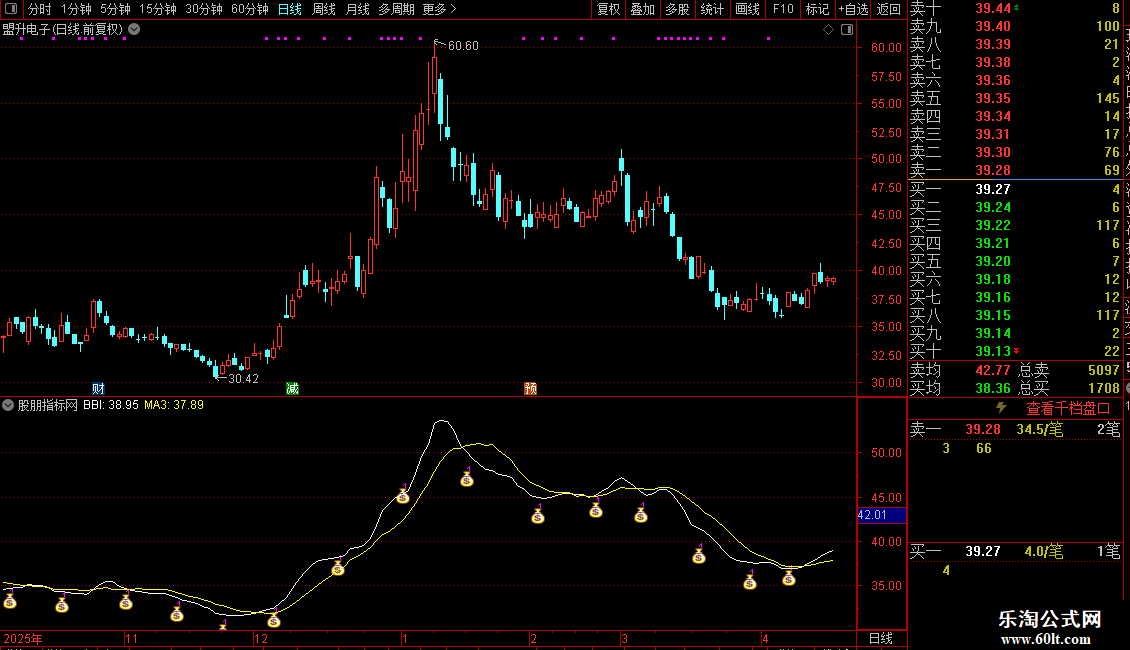The width and height of the screenshot is (1130, 650).
Task: Click the first money bag signal at far left
Action: coord(10,600)
